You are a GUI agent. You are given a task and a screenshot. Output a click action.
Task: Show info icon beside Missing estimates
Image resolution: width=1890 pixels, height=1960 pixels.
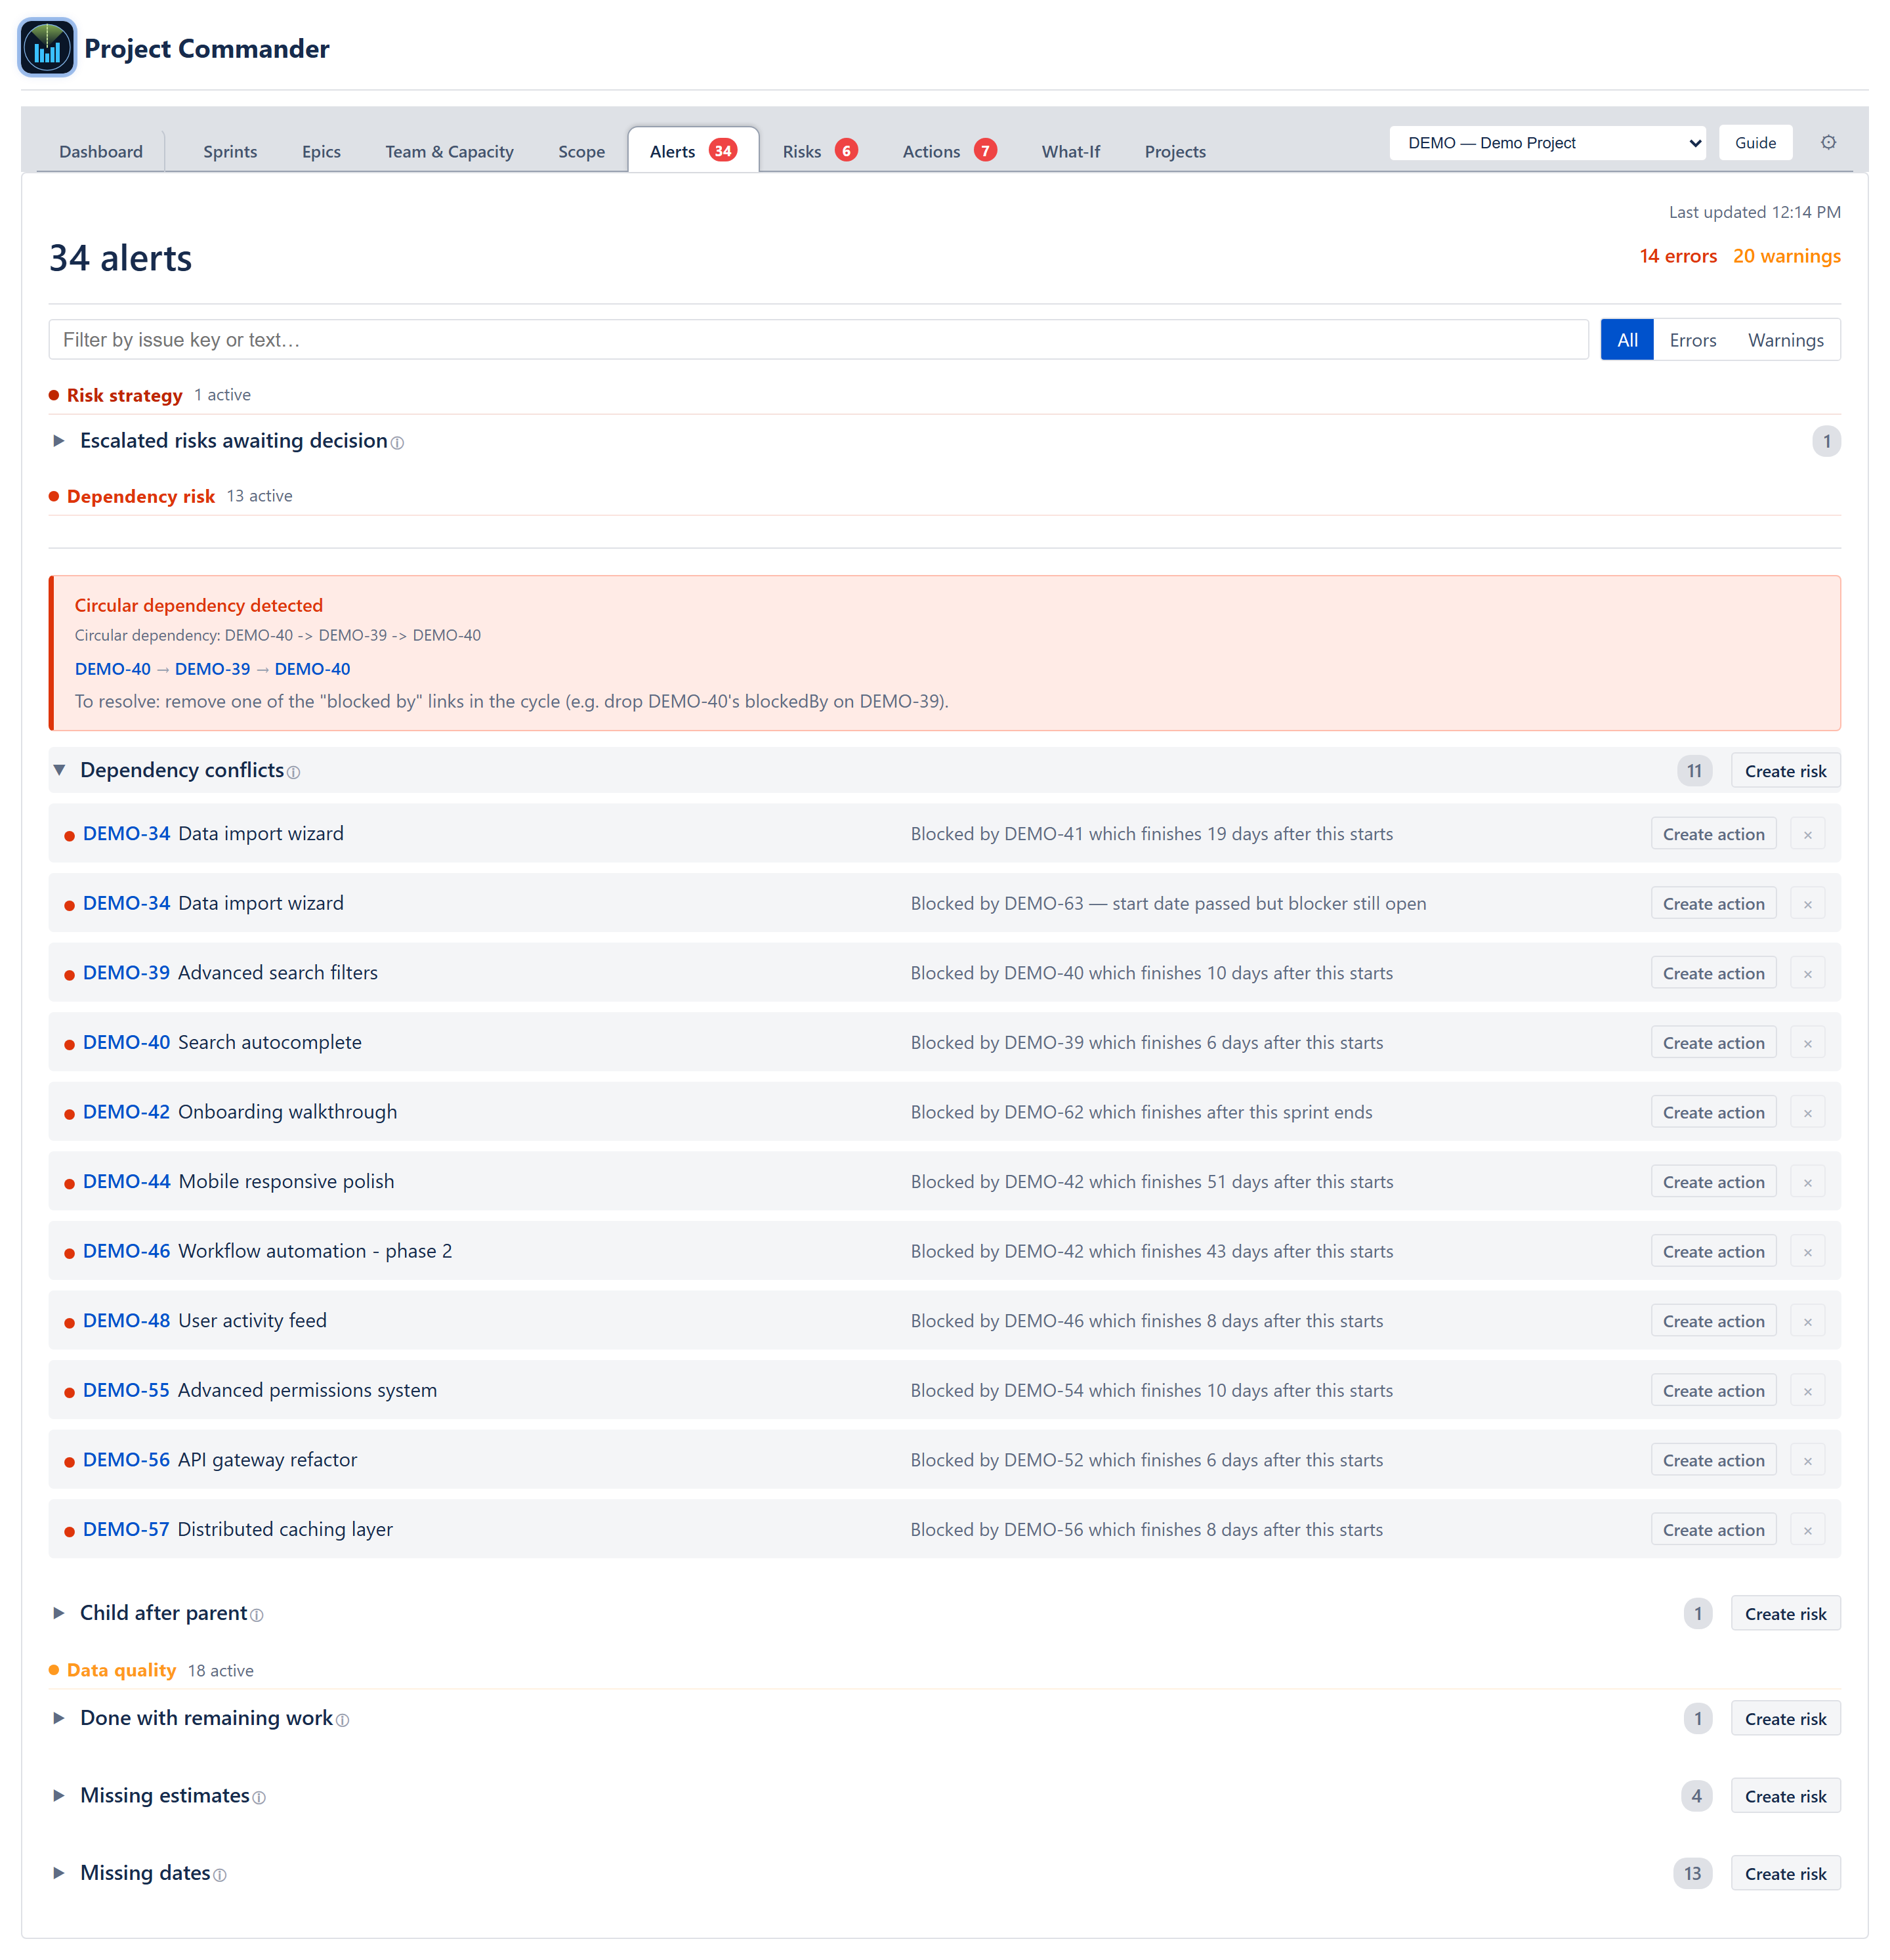tap(260, 1797)
